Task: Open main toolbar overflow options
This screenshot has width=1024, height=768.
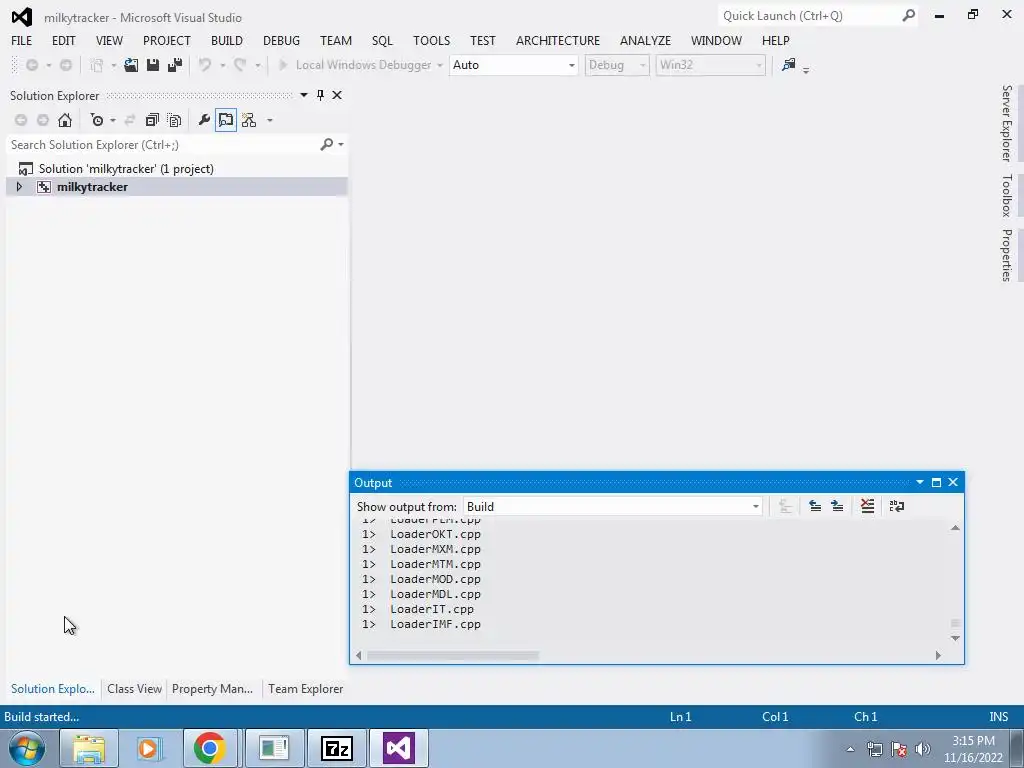Action: (x=806, y=69)
